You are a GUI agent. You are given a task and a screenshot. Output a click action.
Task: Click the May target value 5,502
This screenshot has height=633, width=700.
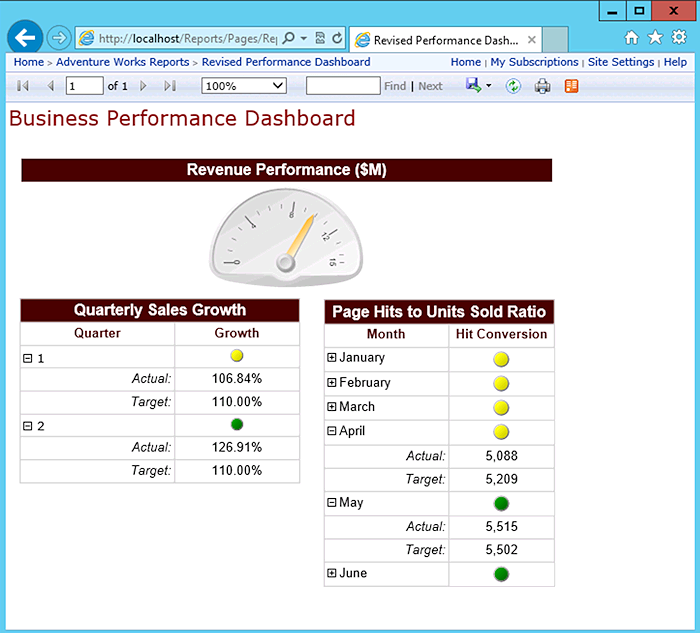(501, 550)
